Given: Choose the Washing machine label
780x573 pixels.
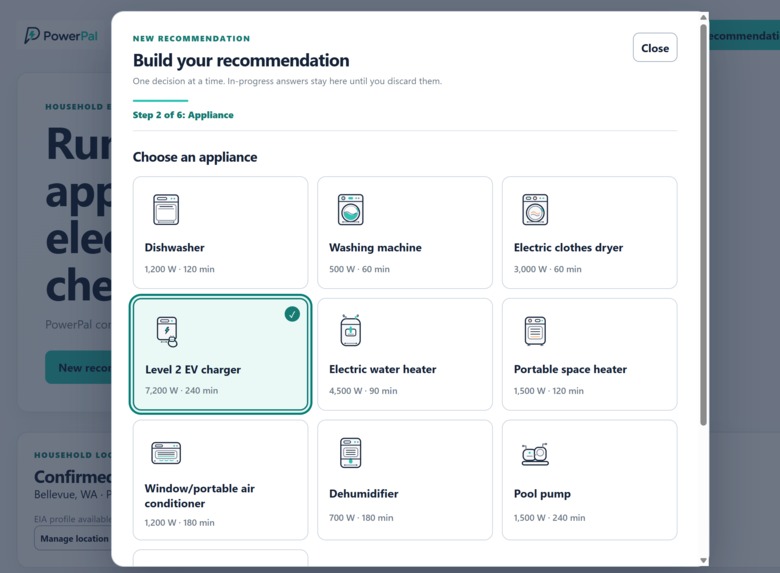Looking at the screenshot, I should [x=375, y=248].
